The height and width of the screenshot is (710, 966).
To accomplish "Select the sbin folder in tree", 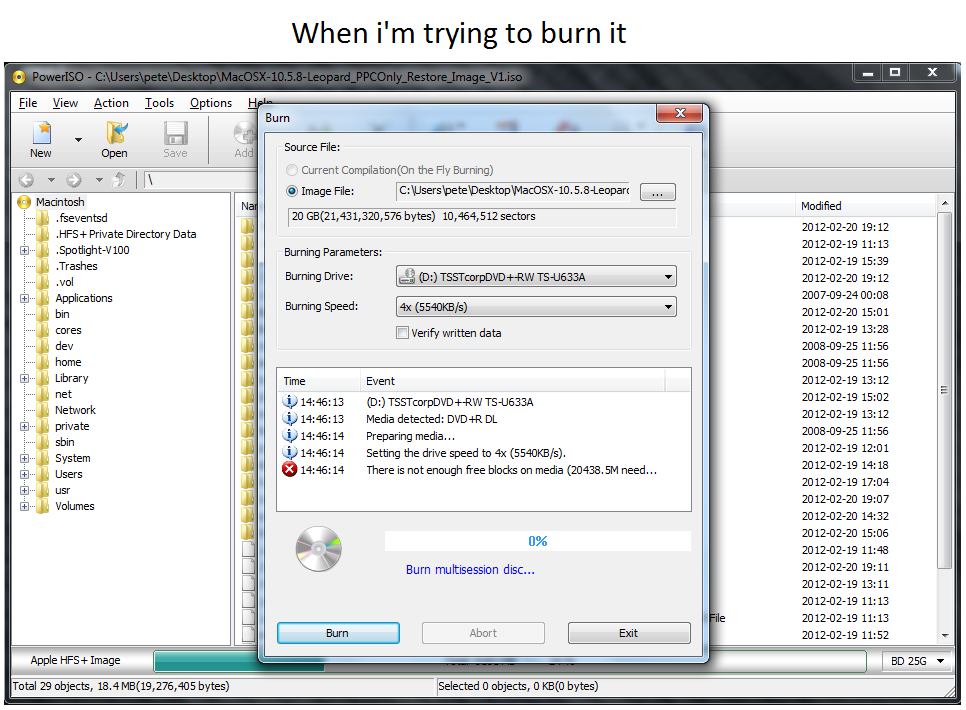I will [x=65, y=442].
